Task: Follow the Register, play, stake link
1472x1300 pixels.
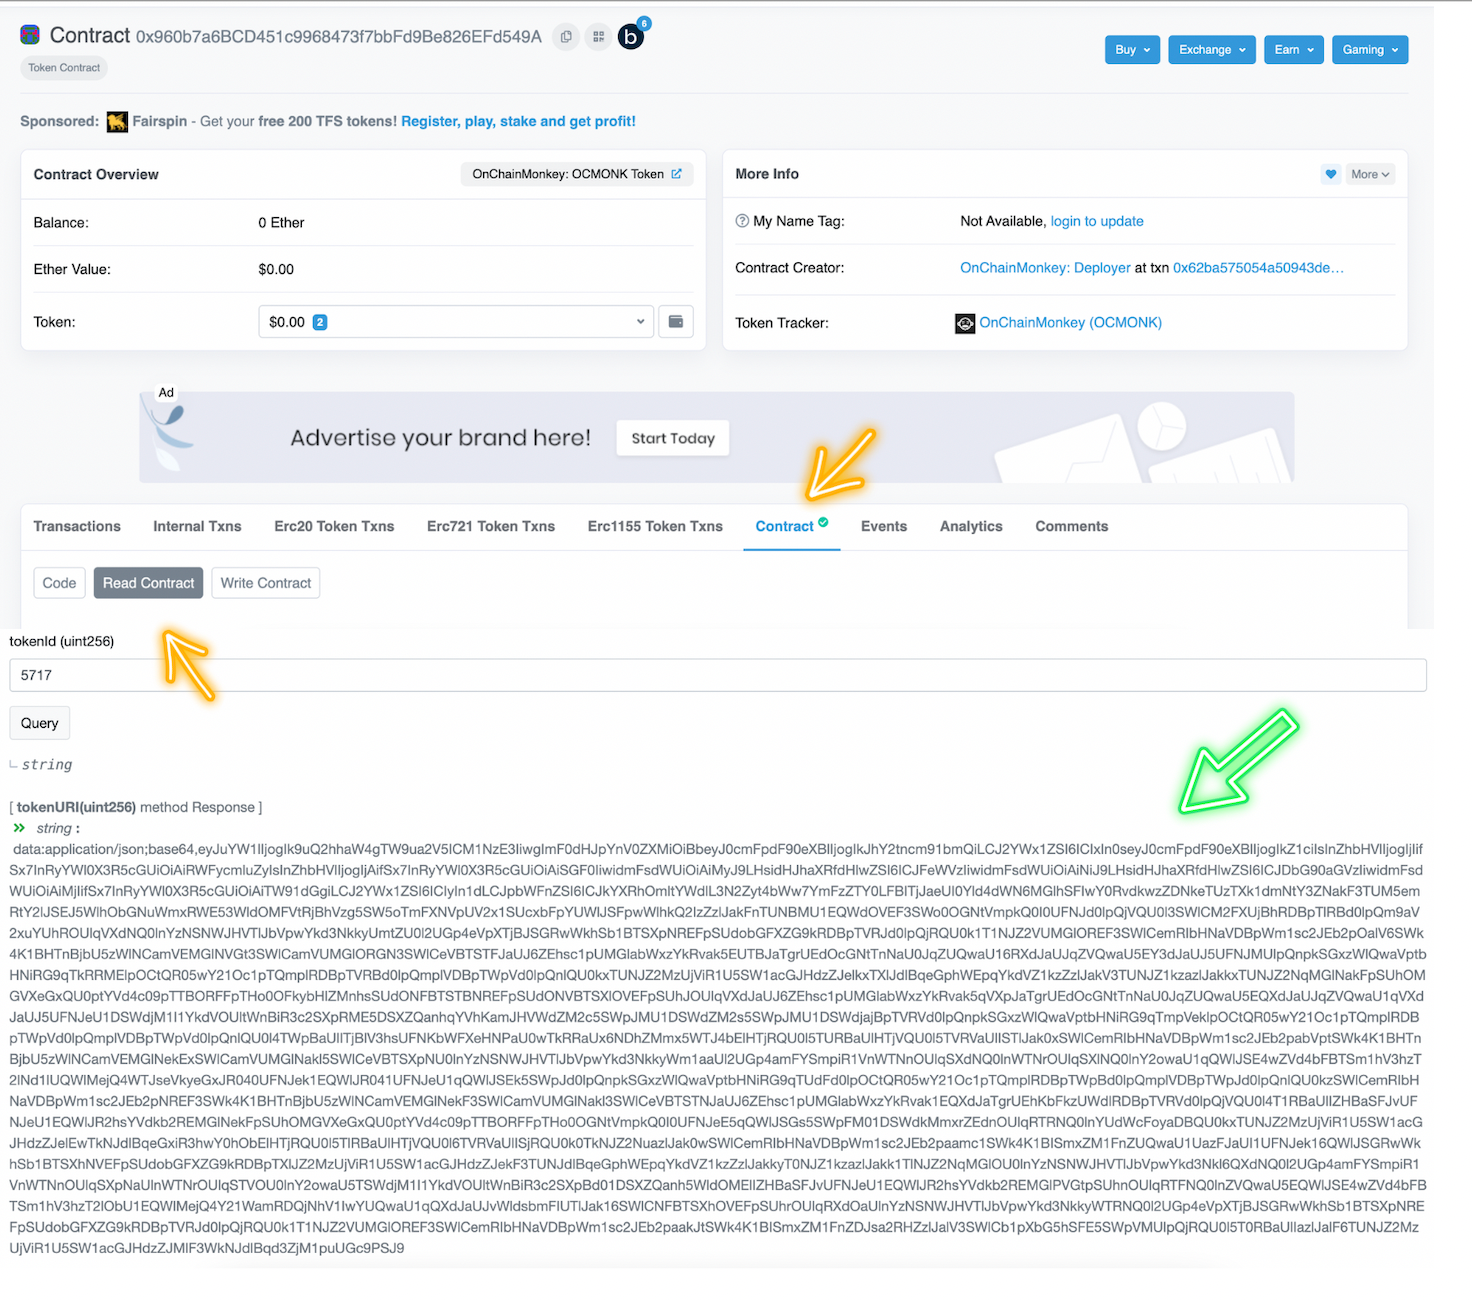Action: [518, 121]
